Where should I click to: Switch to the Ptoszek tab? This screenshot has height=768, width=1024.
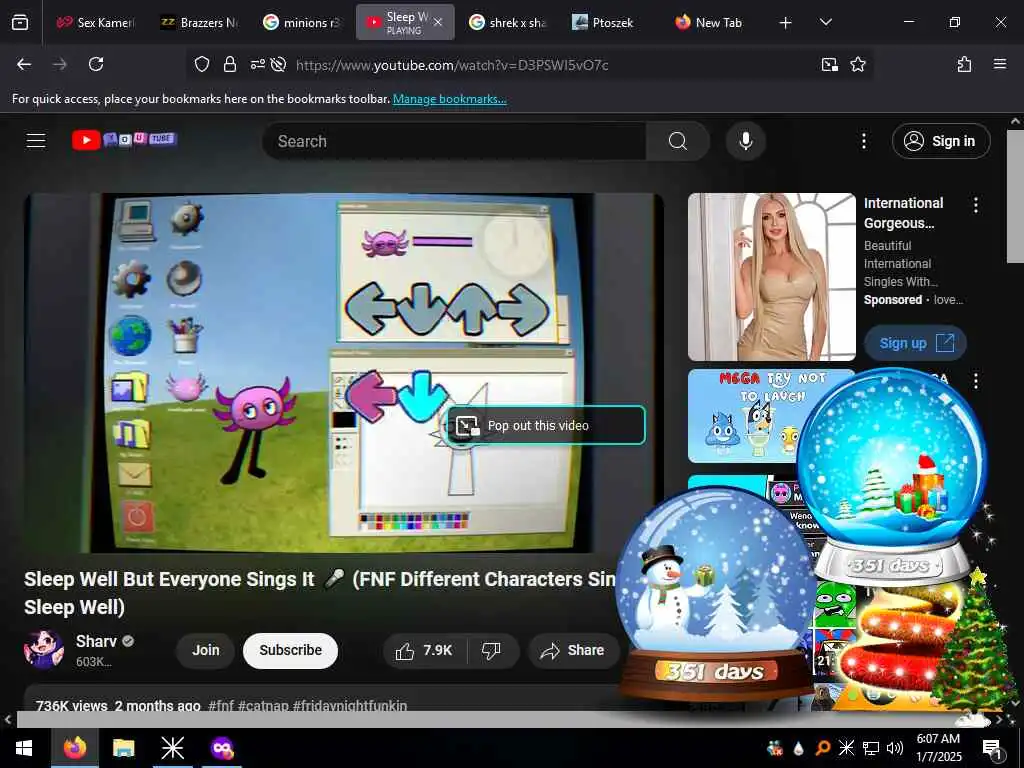point(611,22)
